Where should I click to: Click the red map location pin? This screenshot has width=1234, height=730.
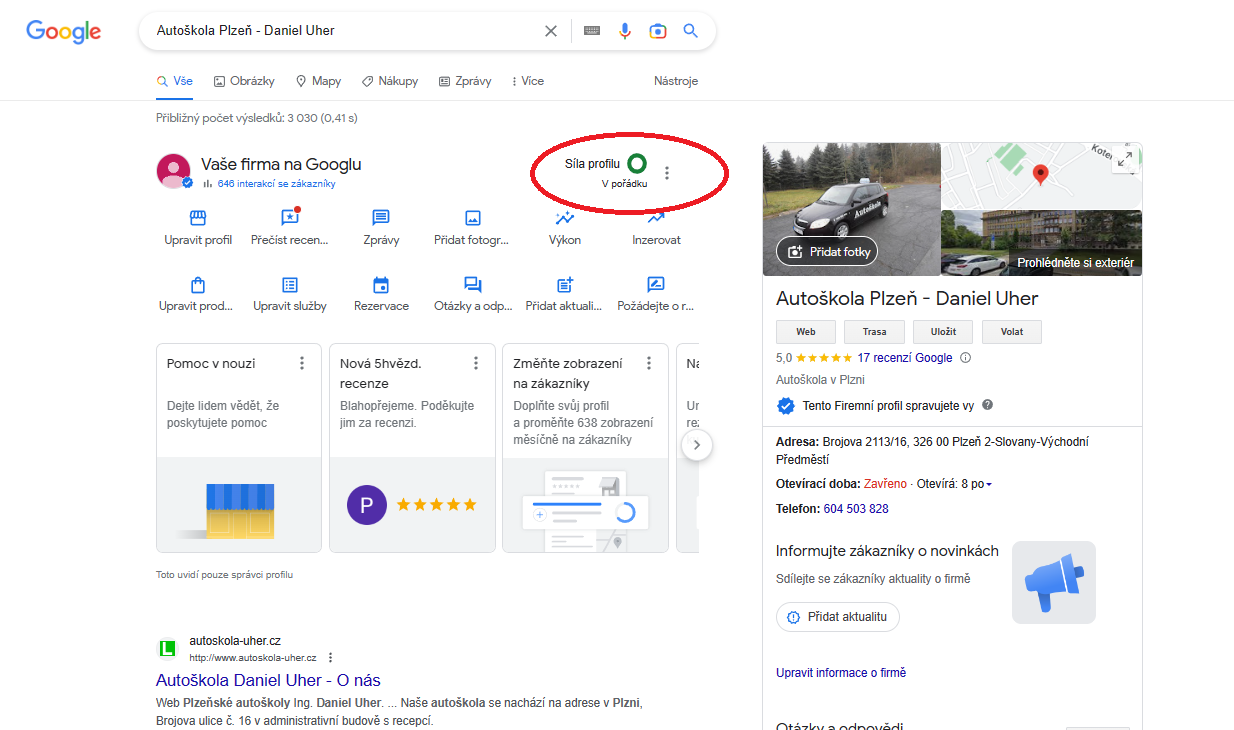1040,175
